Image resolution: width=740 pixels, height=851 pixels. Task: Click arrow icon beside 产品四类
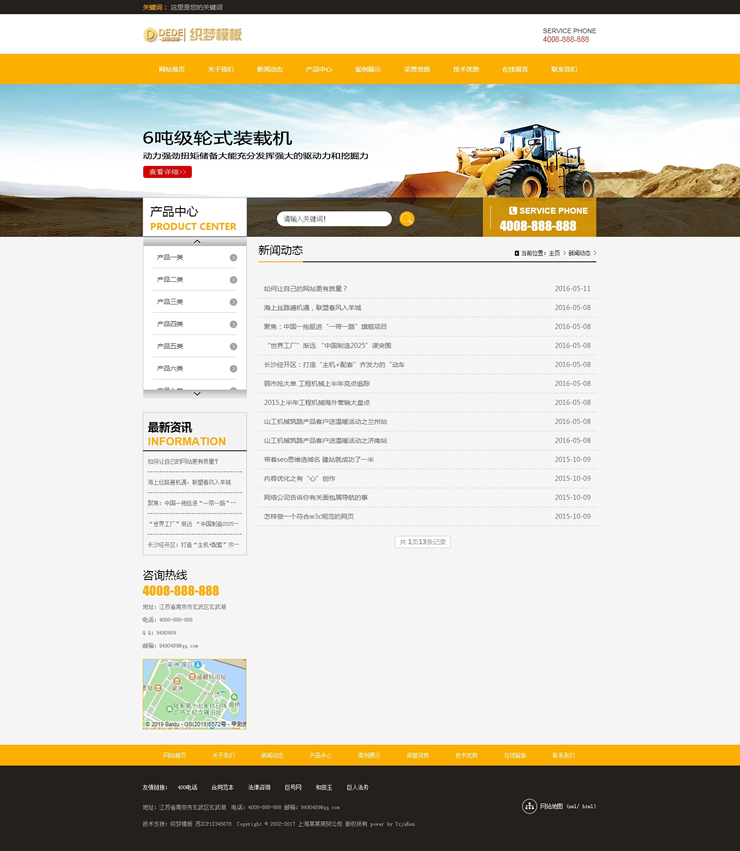pyautogui.click(x=233, y=324)
